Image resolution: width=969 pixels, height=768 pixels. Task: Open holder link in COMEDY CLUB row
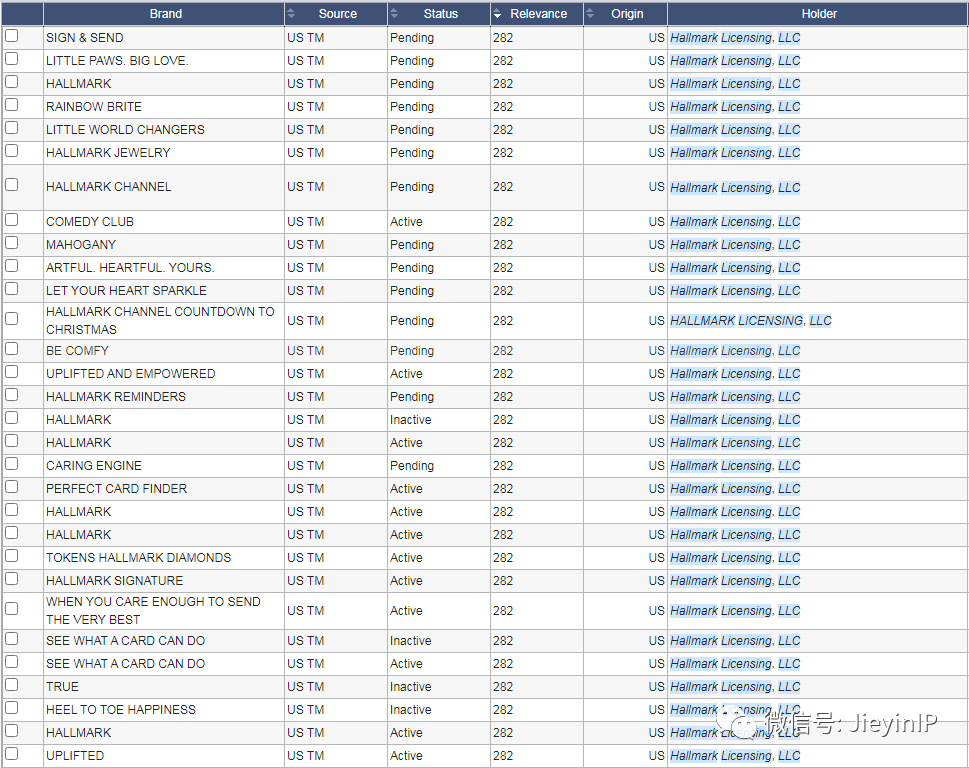(735, 222)
